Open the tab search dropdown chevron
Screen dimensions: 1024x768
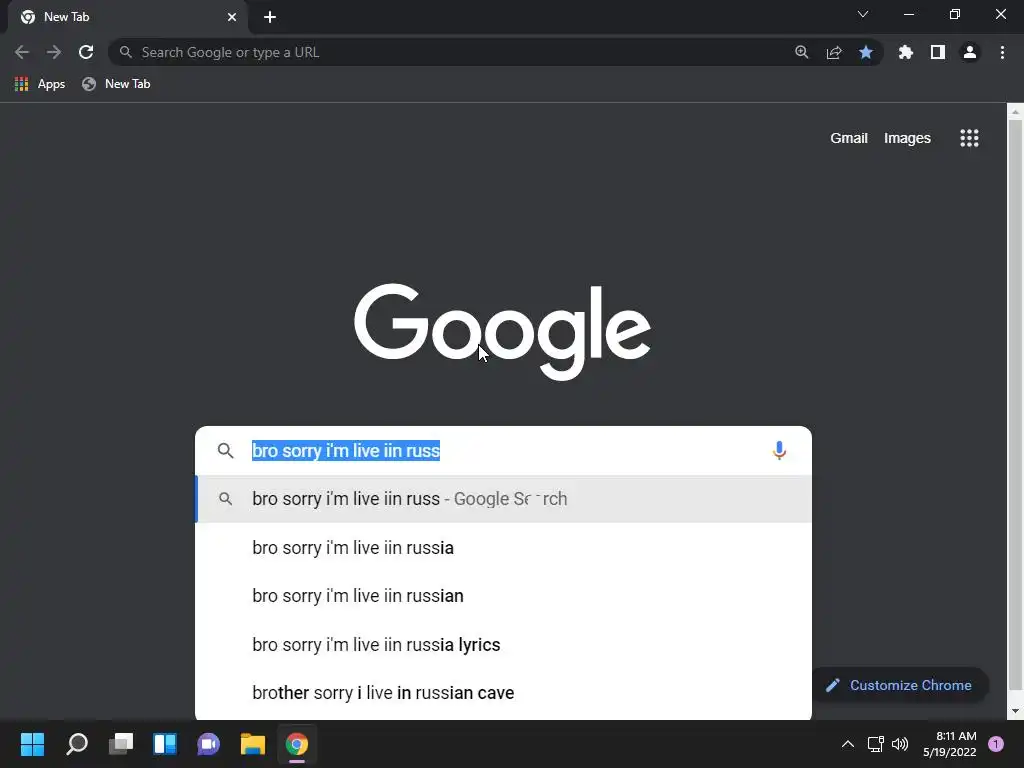pyautogui.click(x=863, y=14)
